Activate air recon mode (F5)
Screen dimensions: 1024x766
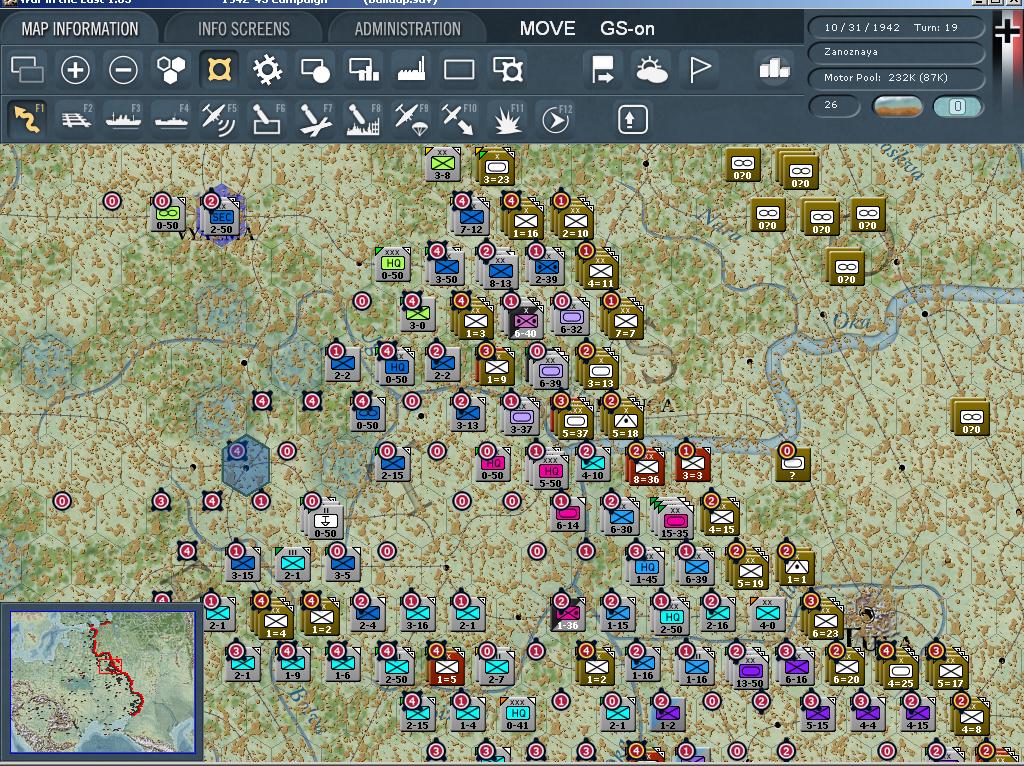219,118
